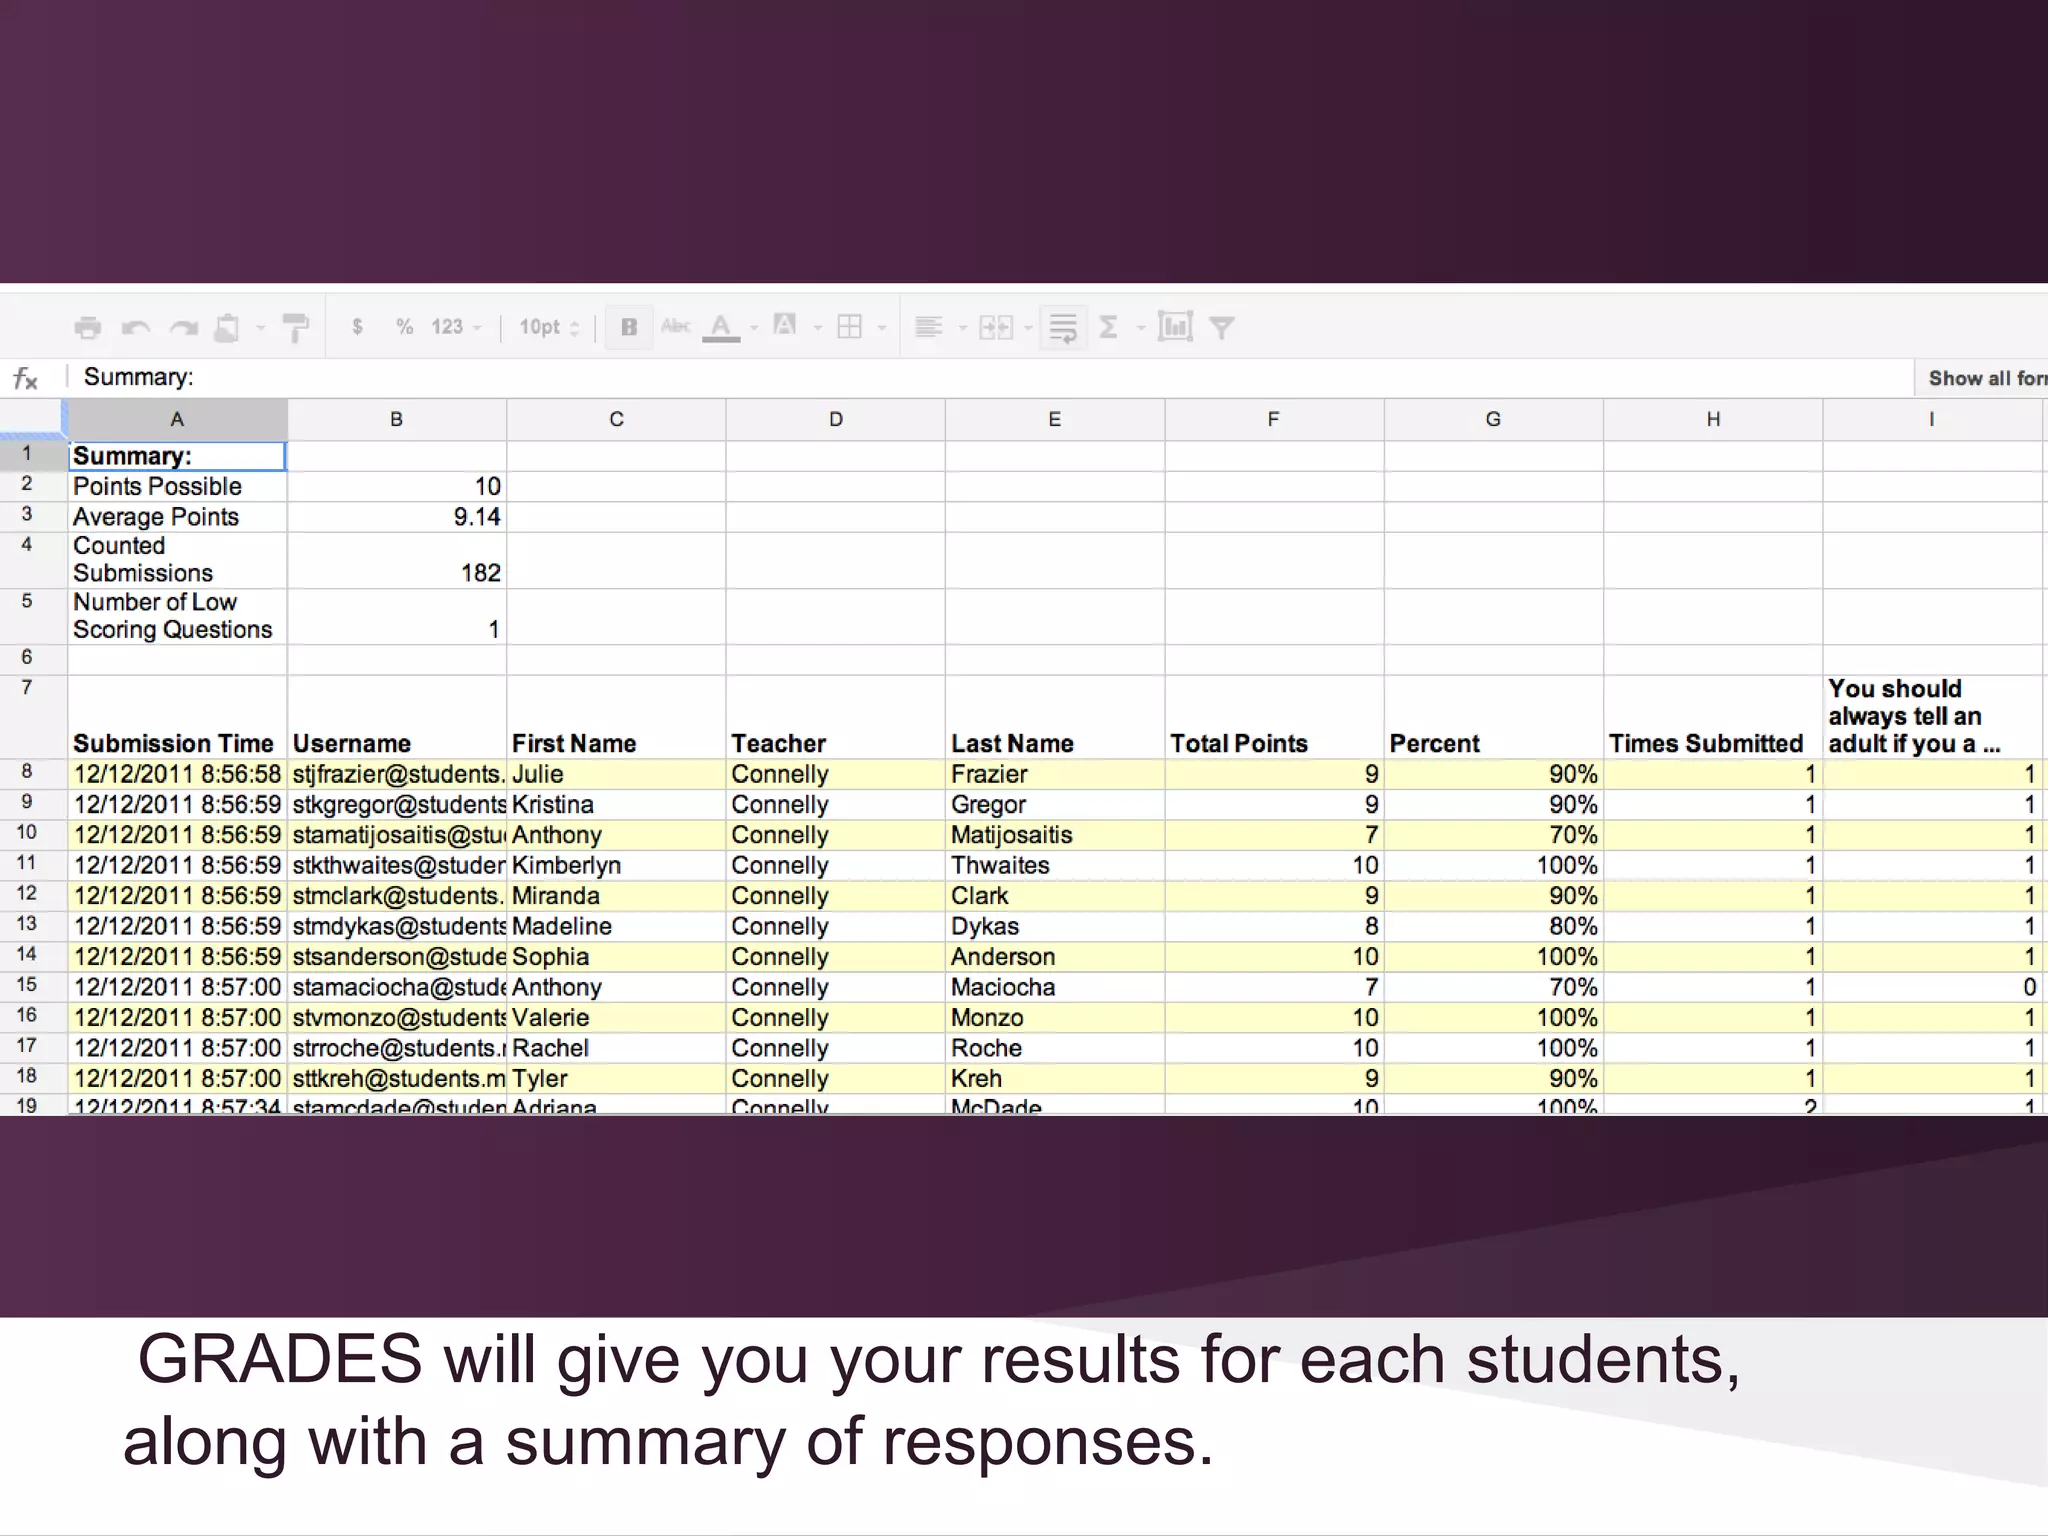Click the print icon in toolbar

pyautogui.click(x=88, y=327)
